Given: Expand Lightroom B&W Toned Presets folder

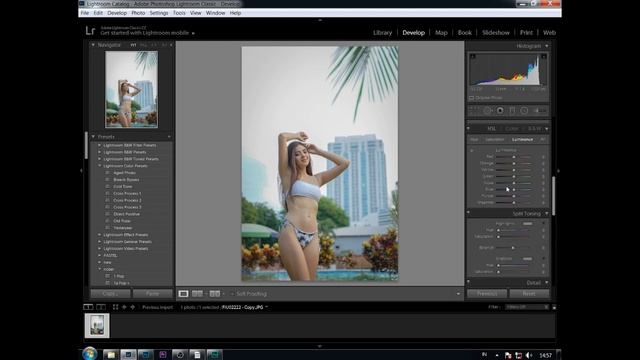Looking at the screenshot, I should click(x=100, y=159).
